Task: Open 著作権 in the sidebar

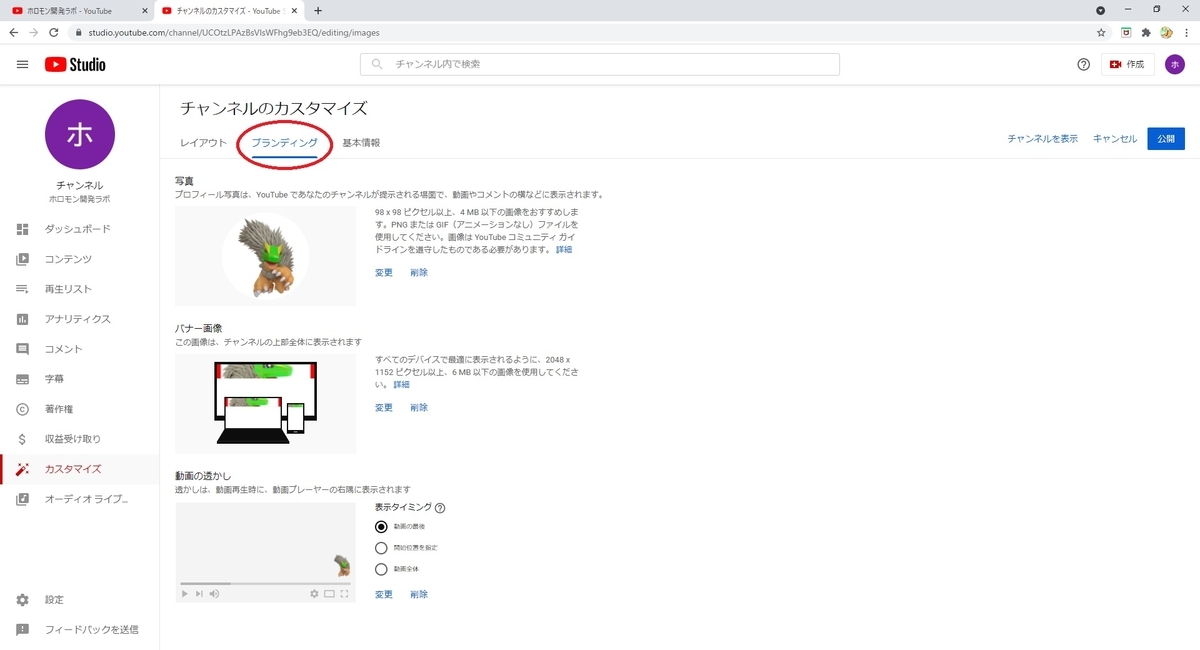Action: (x=80, y=409)
